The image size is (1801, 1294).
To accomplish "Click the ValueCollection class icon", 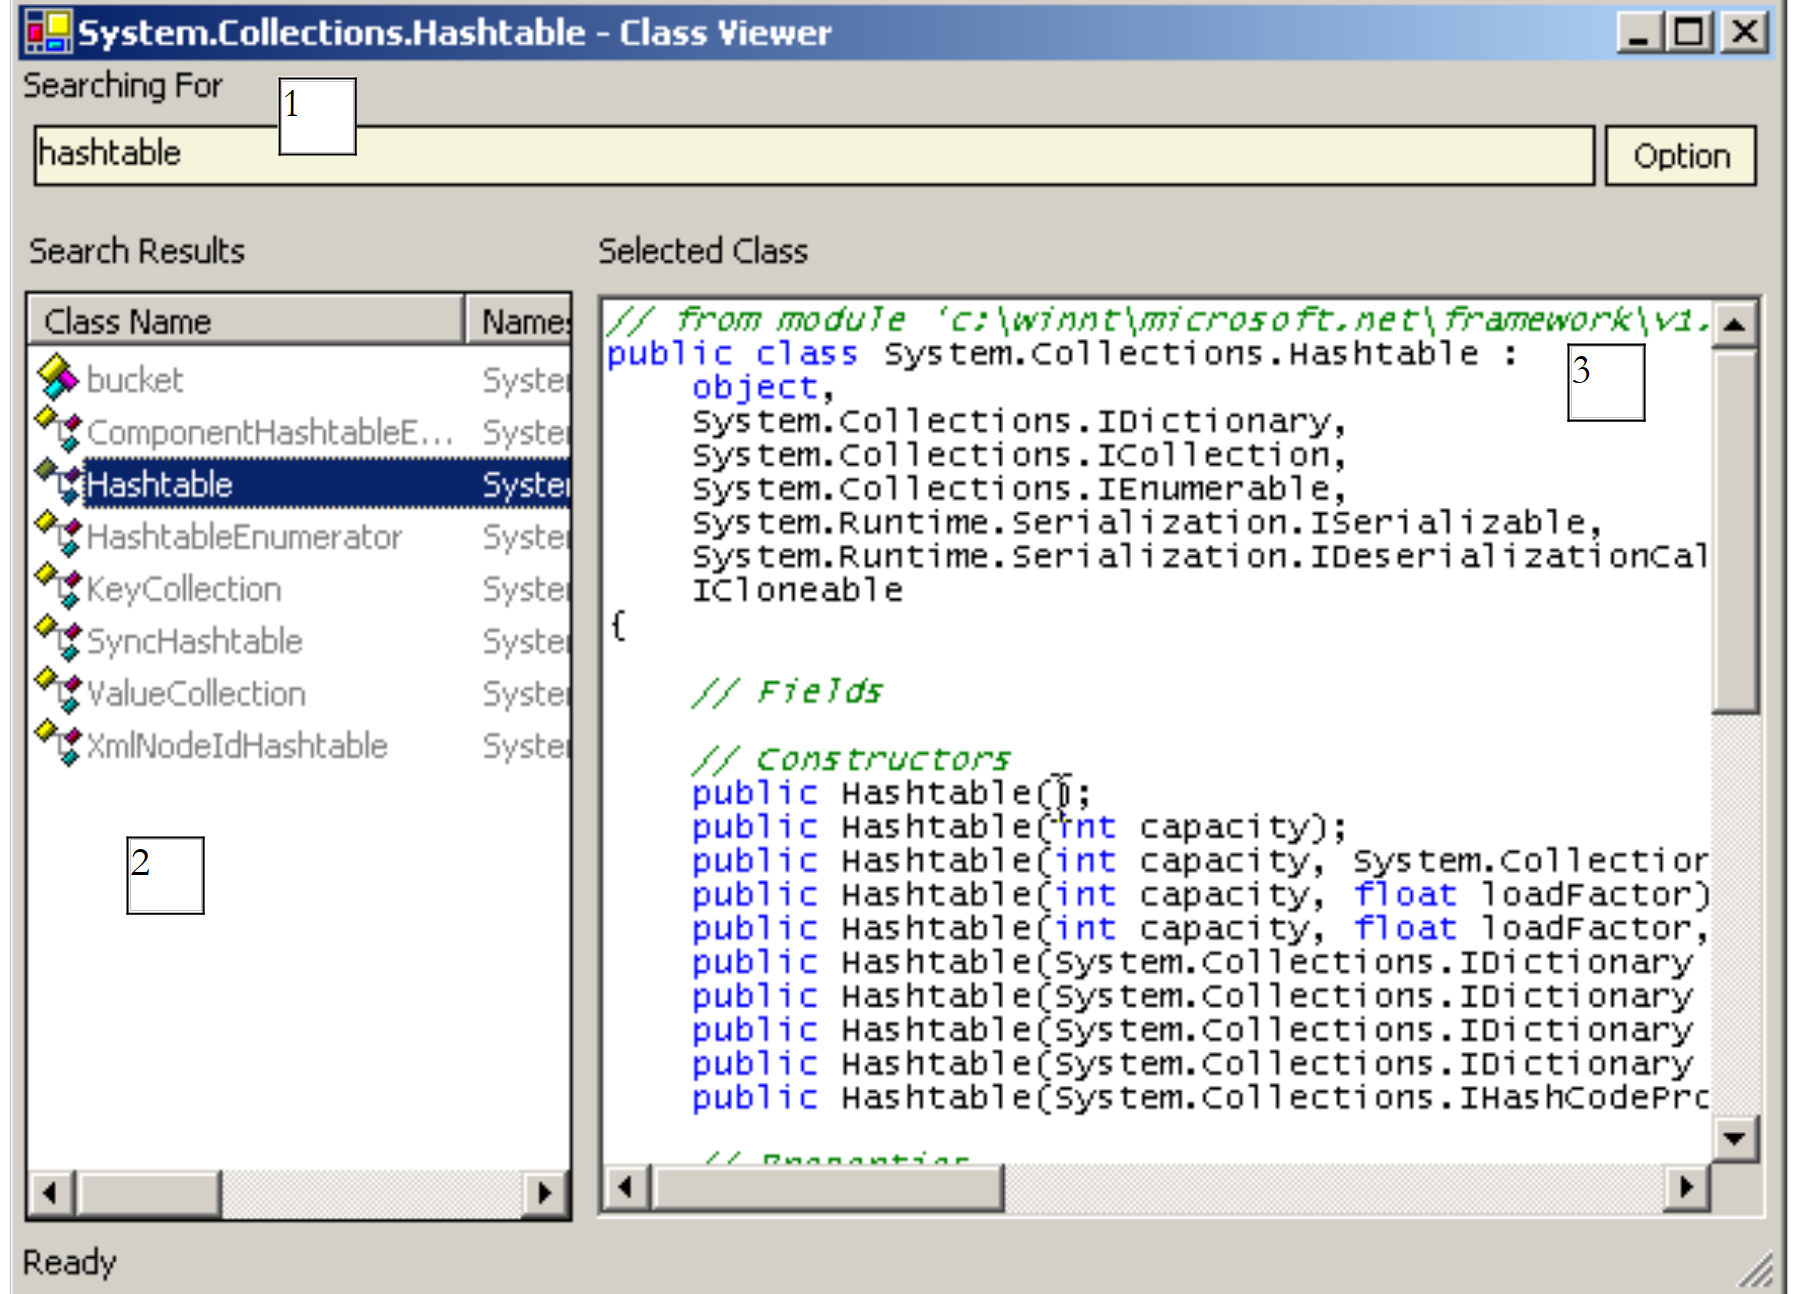I will (58, 691).
